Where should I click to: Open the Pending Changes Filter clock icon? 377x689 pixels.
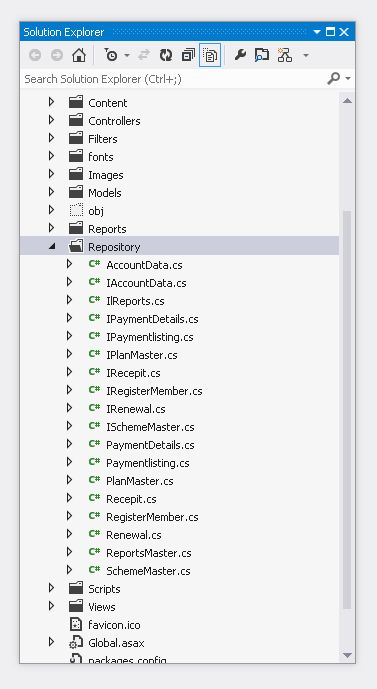click(x=111, y=55)
